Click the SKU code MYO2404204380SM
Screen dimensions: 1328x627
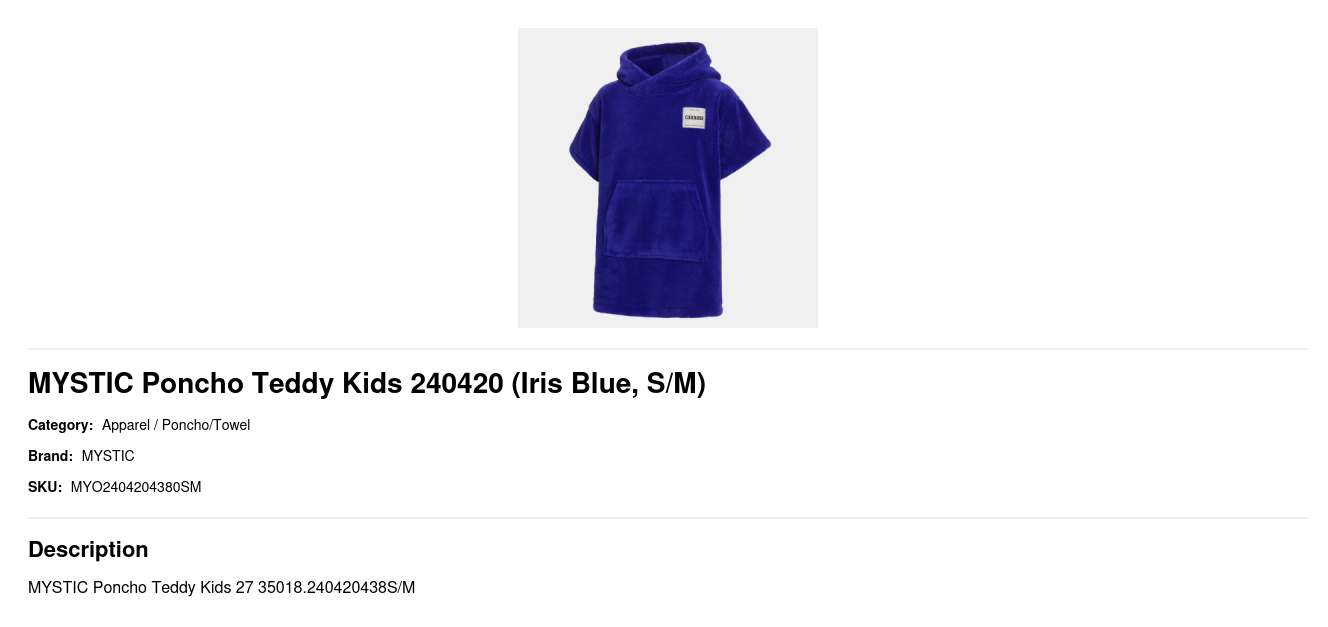click(136, 487)
